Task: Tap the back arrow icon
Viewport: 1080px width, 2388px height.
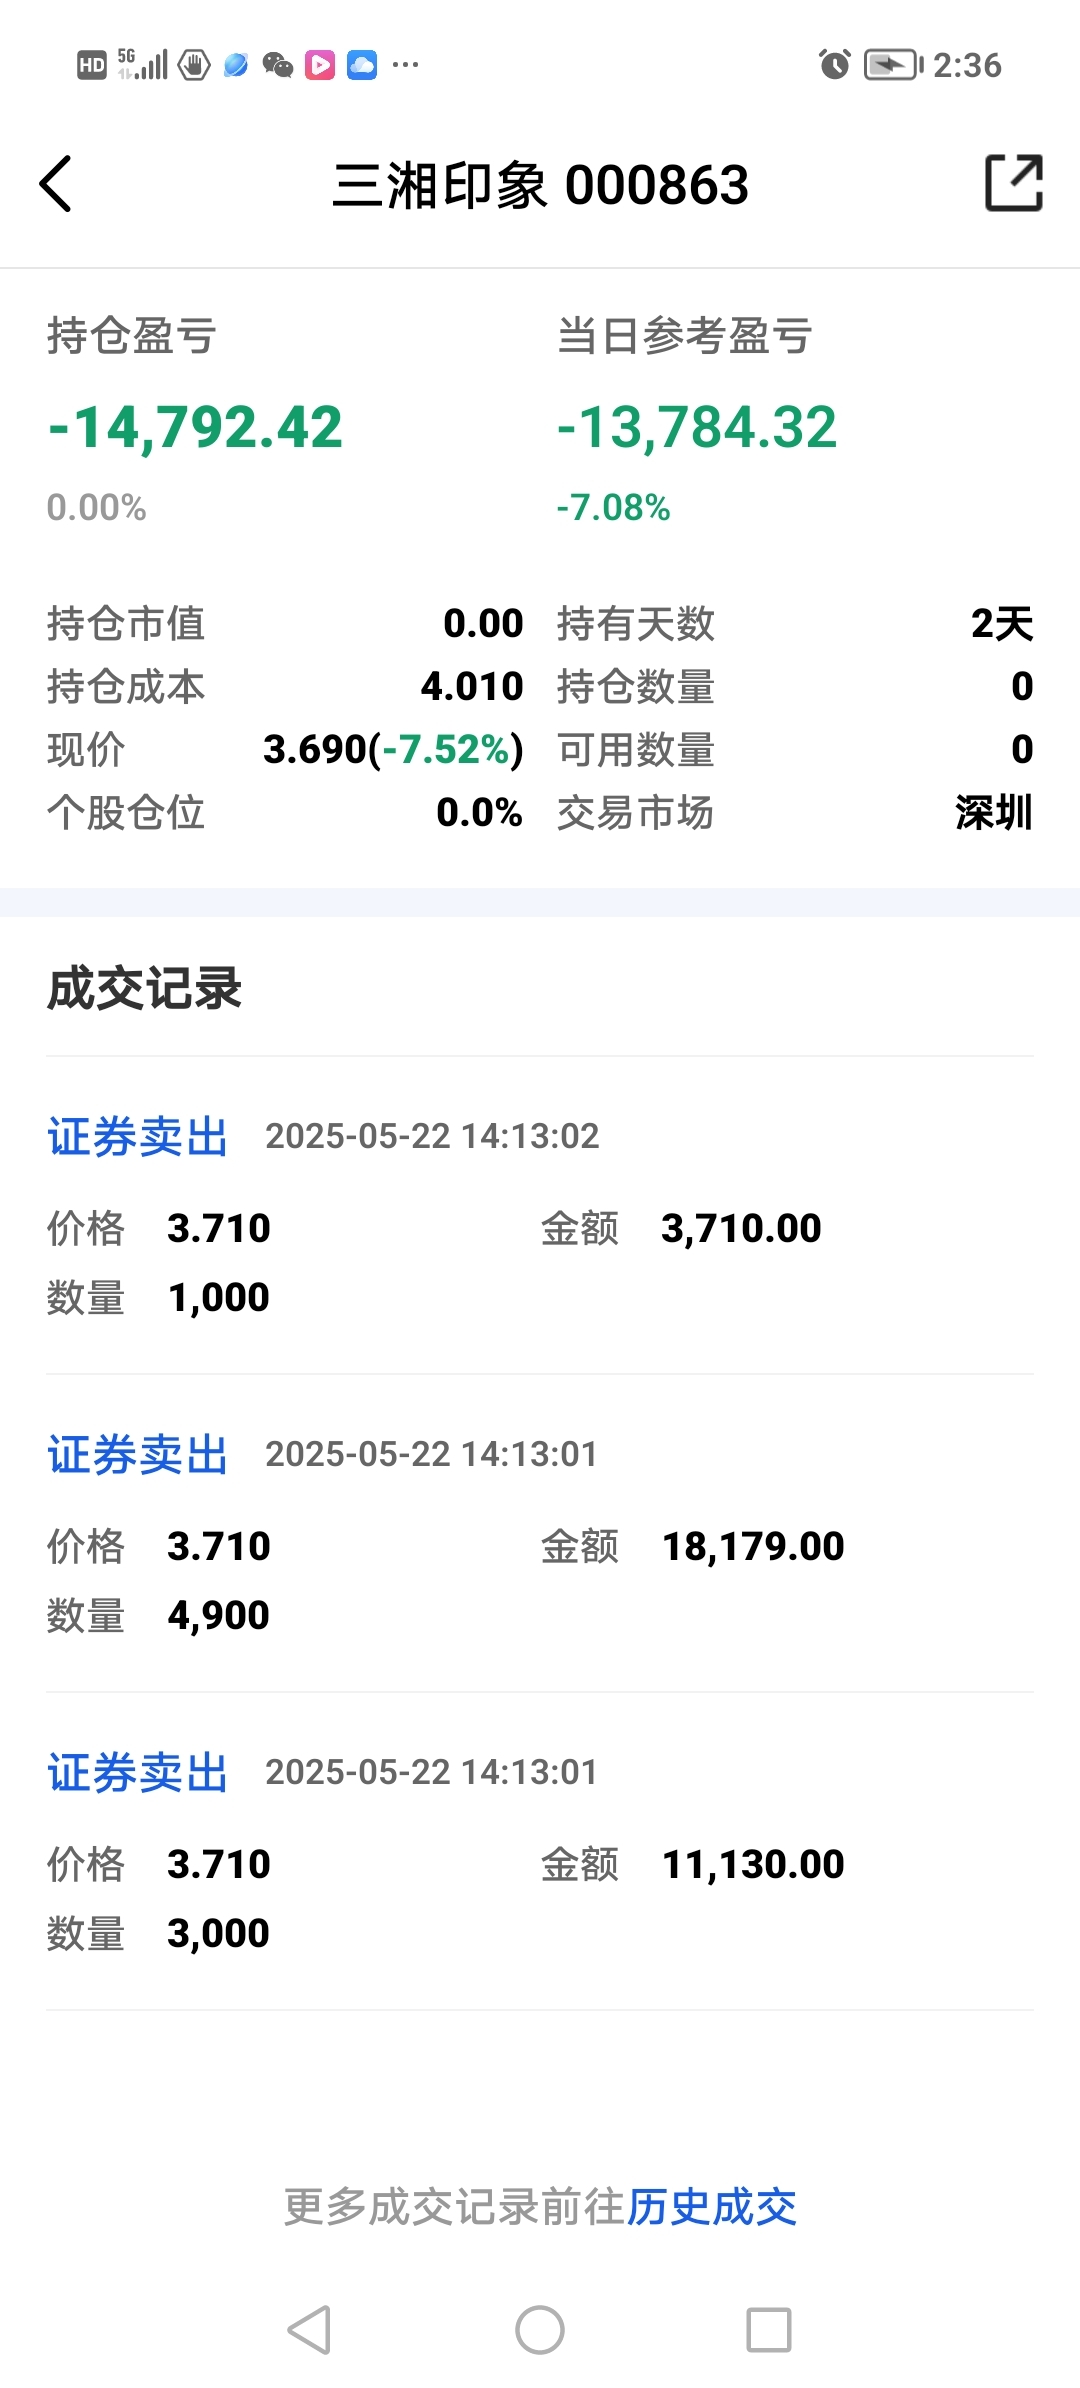Action: pos(56,184)
